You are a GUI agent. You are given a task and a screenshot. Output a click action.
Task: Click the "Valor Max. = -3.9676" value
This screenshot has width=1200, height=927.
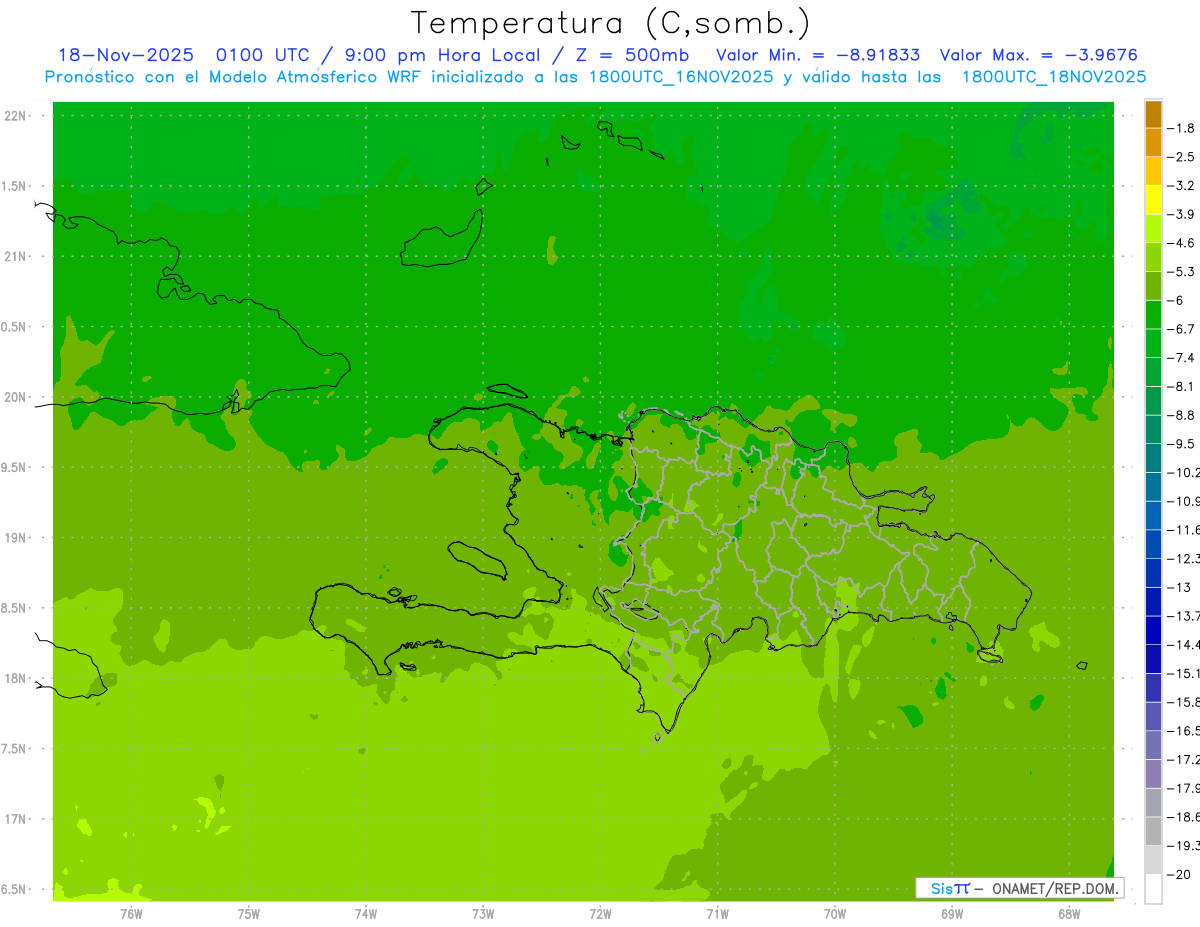pyautogui.click(x=1038, y=55)
